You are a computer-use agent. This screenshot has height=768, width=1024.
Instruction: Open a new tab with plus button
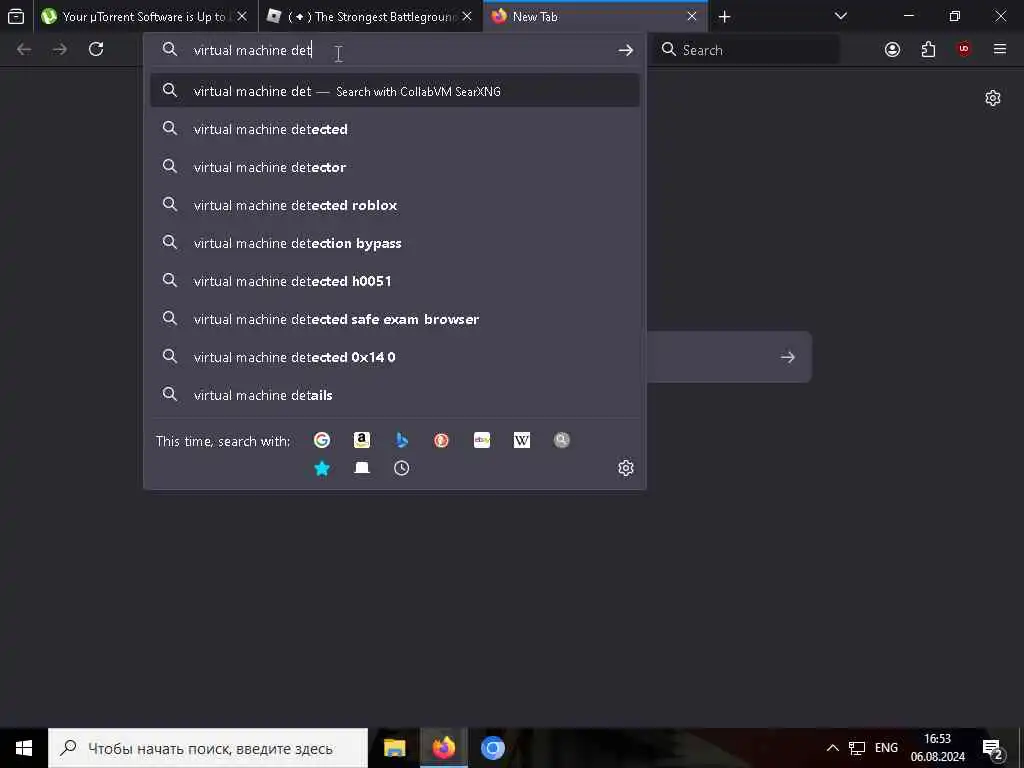click(x=724, y=17)
